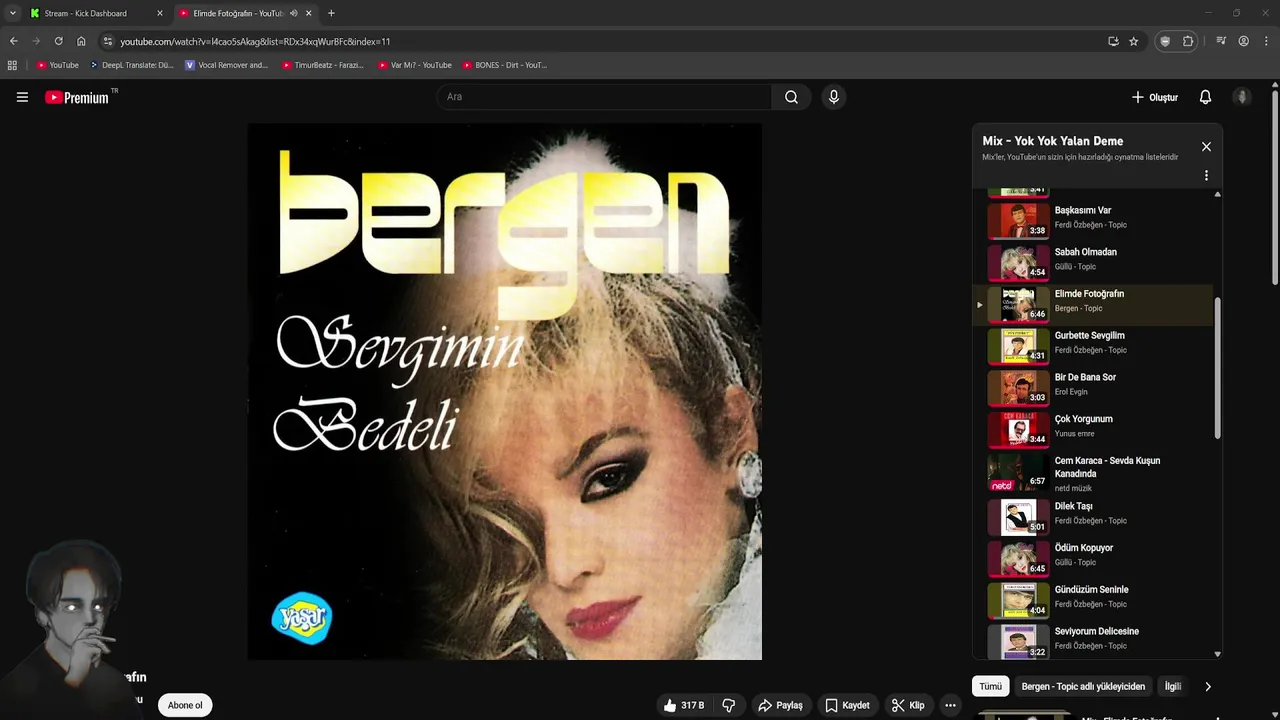
Task: Click in the Ara search field
Action: click(603, 97)
